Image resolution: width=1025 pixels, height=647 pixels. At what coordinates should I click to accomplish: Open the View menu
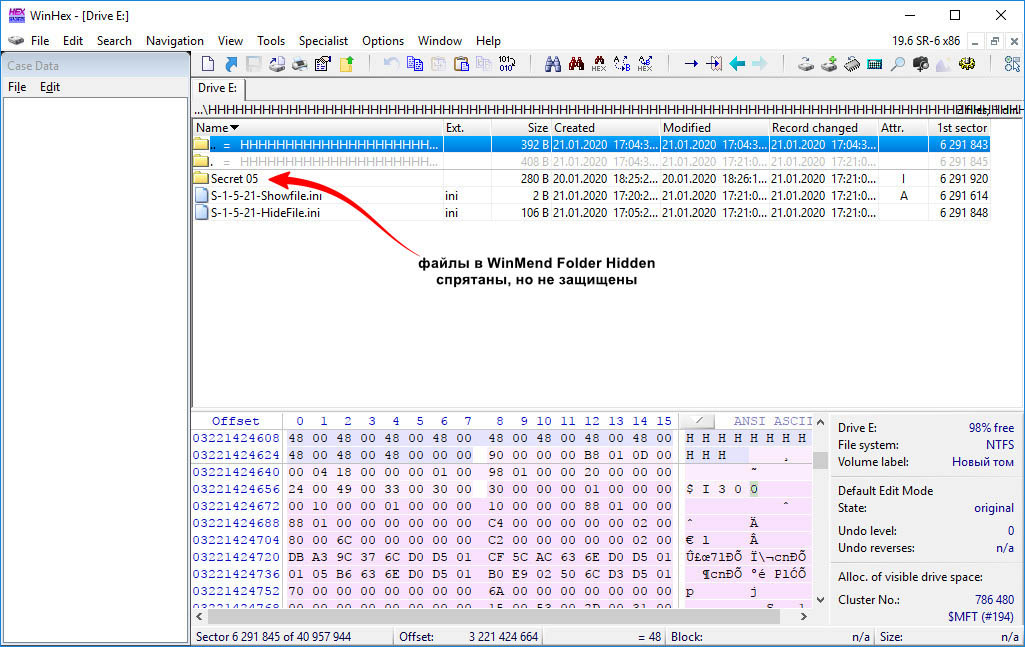tap(230, 41)
